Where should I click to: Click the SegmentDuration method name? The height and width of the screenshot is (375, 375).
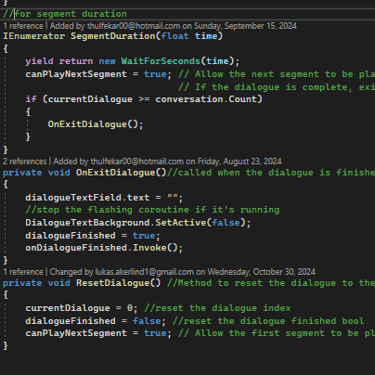click(113, 36)
